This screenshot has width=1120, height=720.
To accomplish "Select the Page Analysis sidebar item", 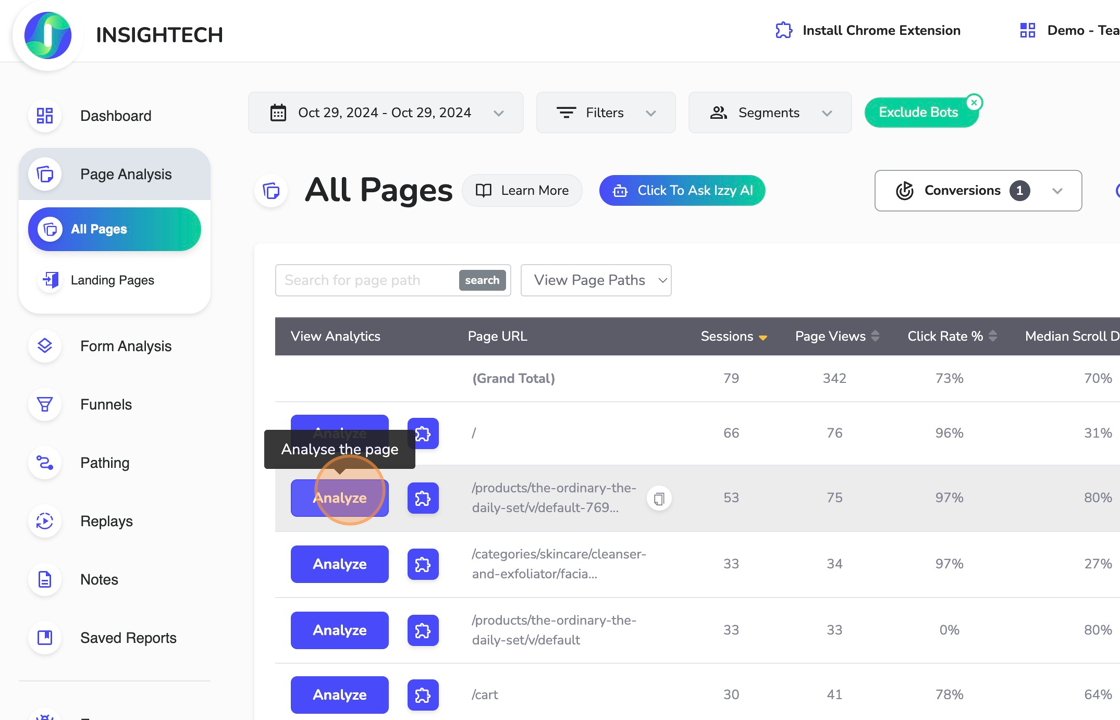I will [x=115, y=174].
